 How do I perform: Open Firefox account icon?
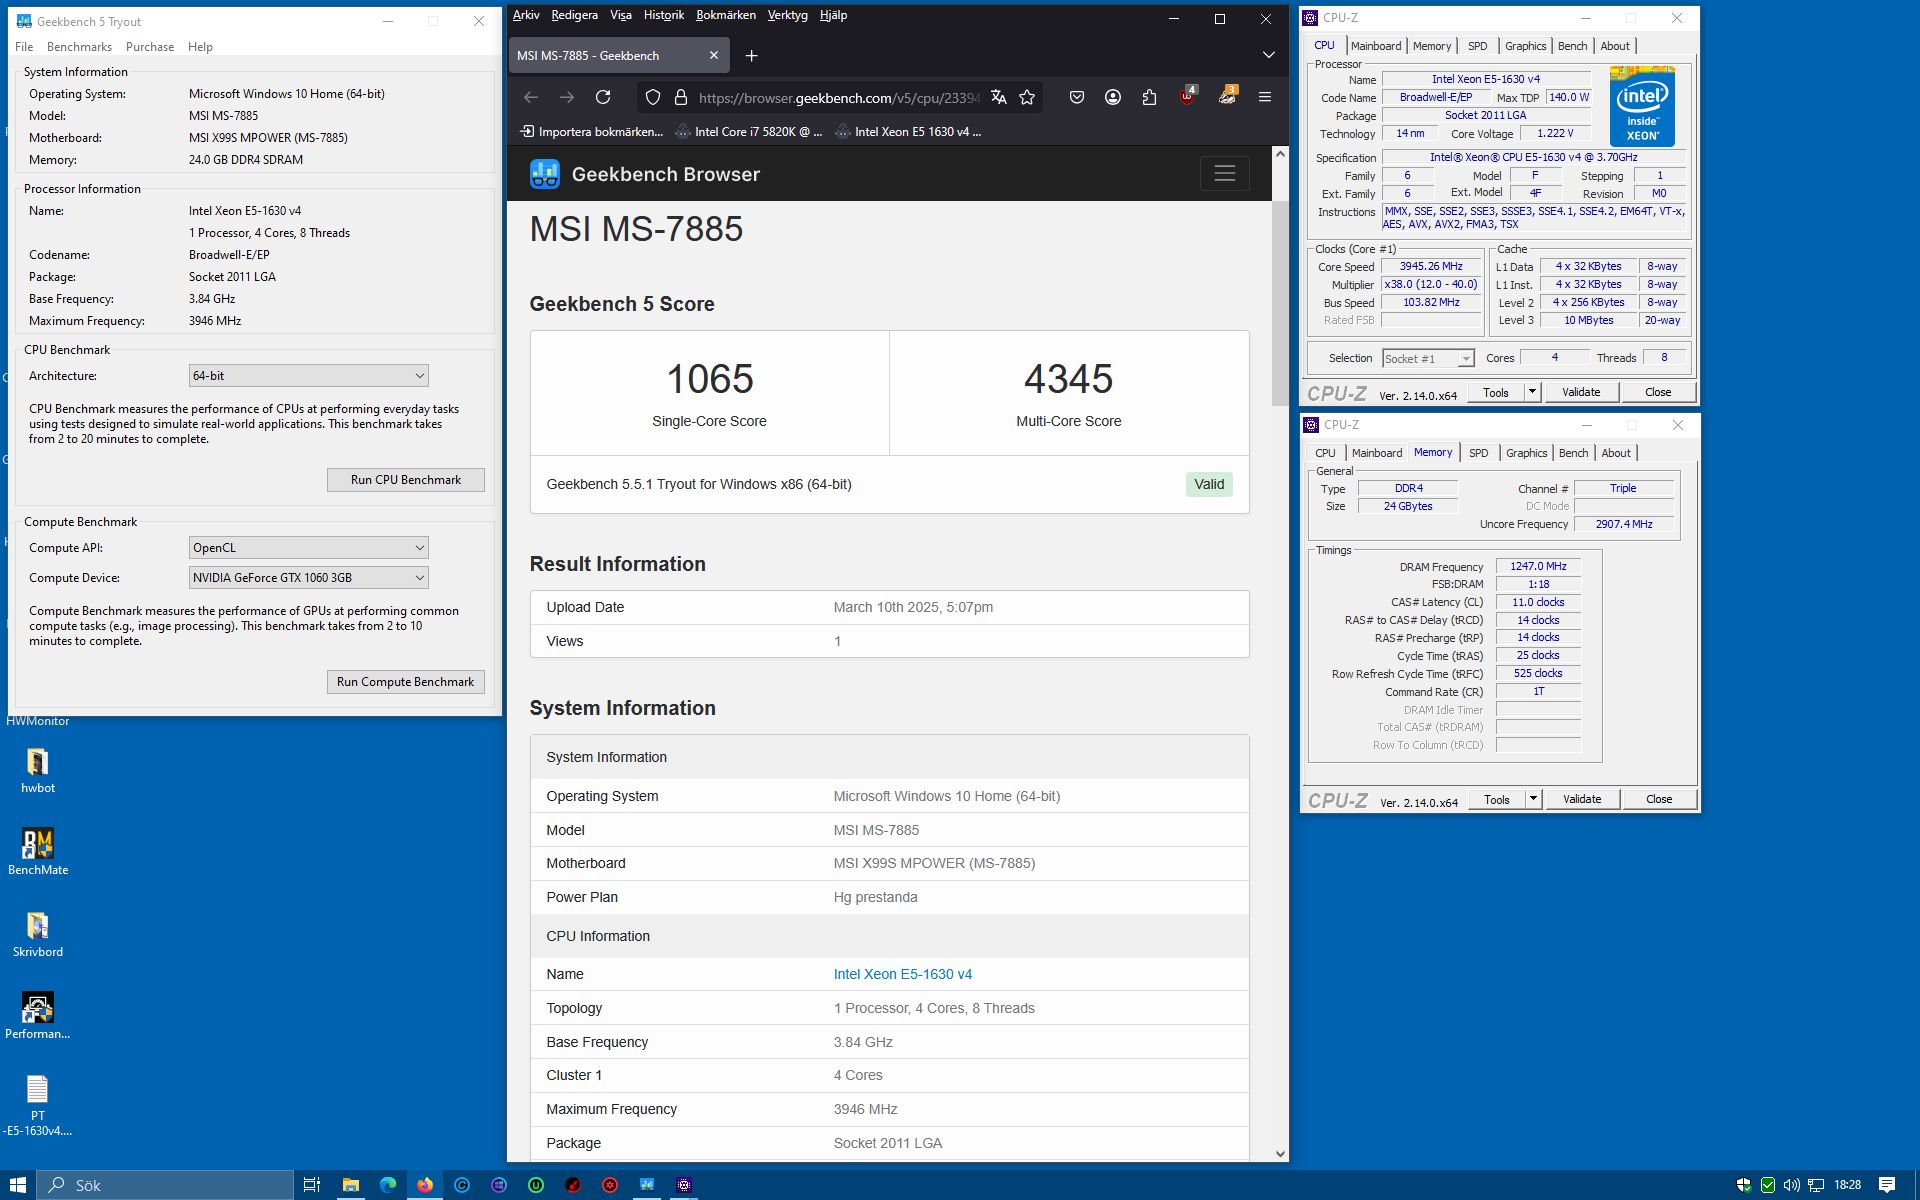coord(1113,97)
